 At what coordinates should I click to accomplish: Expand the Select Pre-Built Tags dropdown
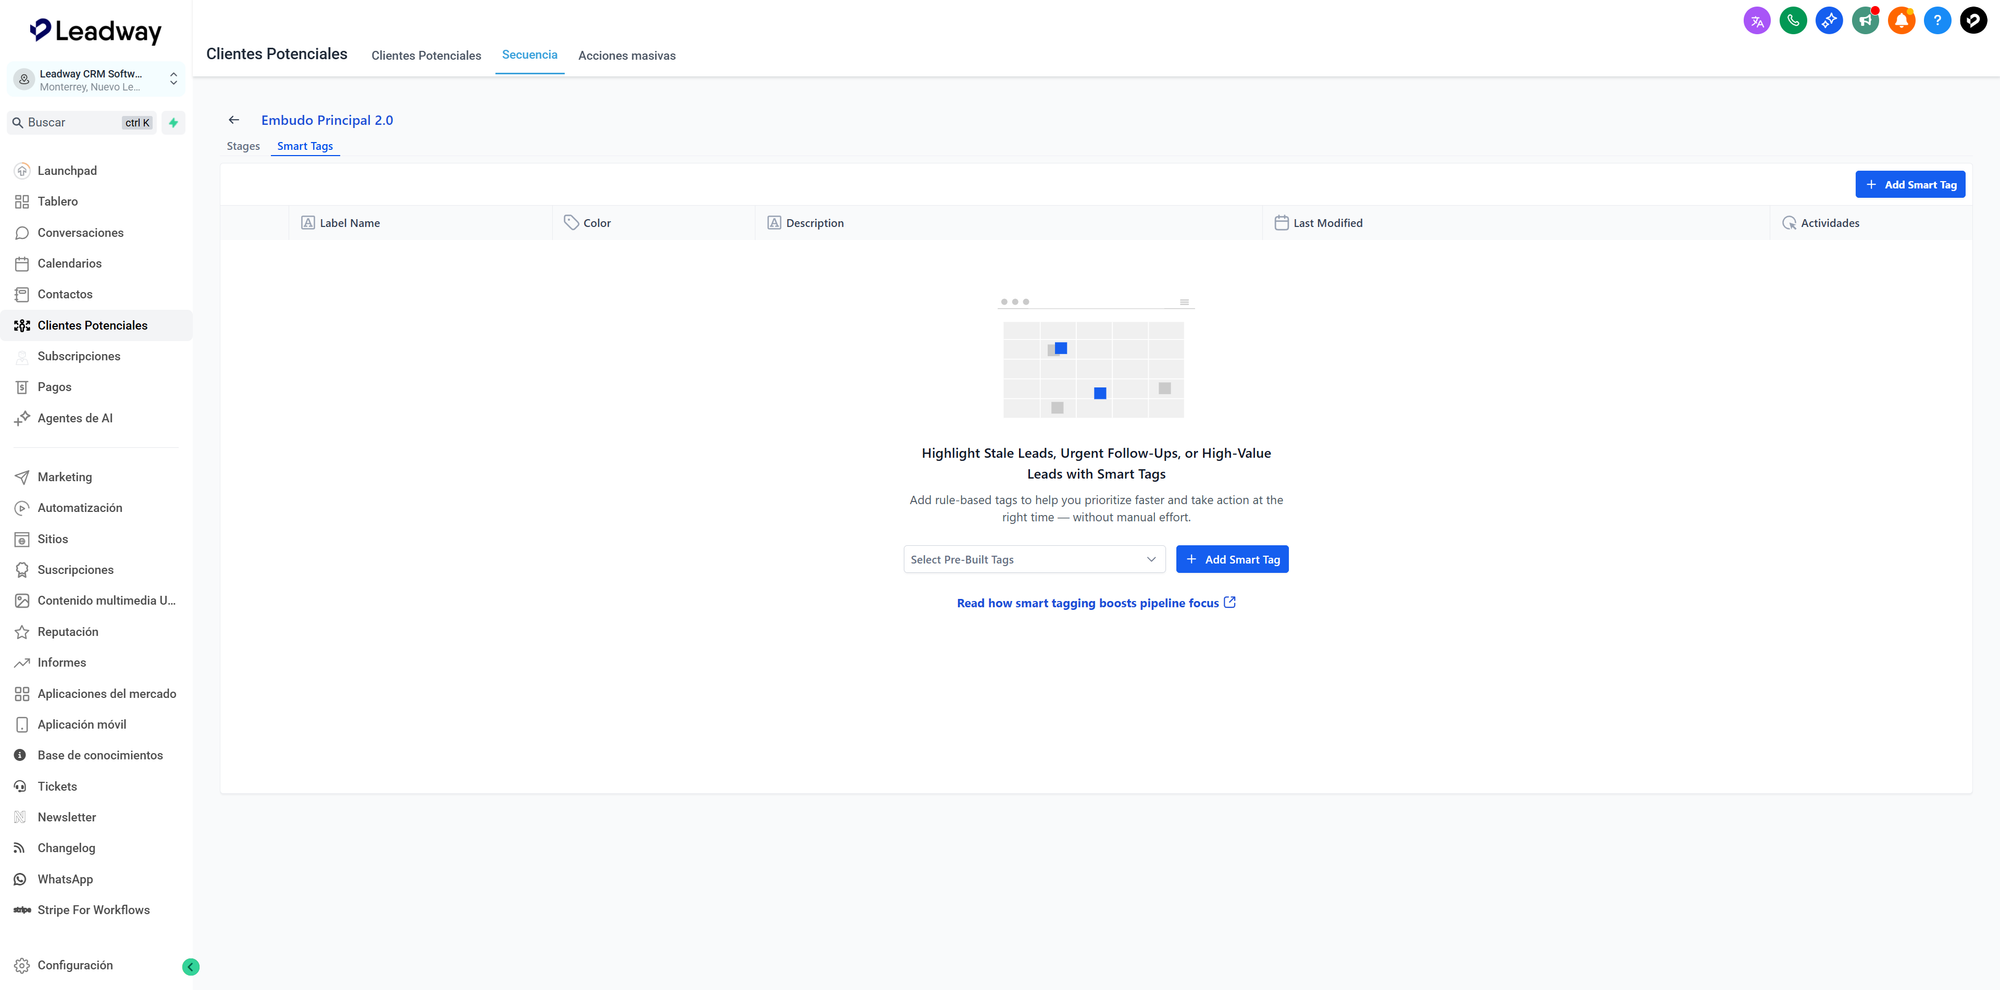[1034, 560]
